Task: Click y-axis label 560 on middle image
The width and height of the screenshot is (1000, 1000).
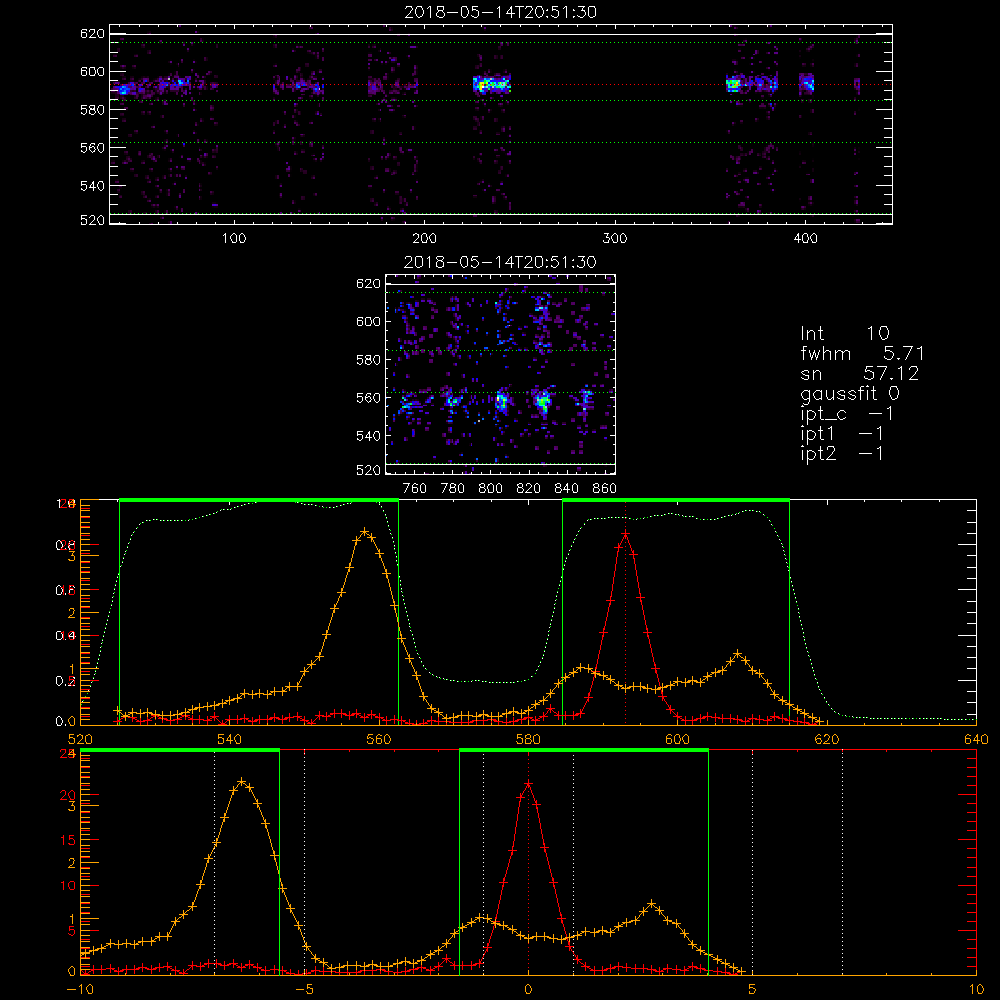Action: tap(368, 397)
